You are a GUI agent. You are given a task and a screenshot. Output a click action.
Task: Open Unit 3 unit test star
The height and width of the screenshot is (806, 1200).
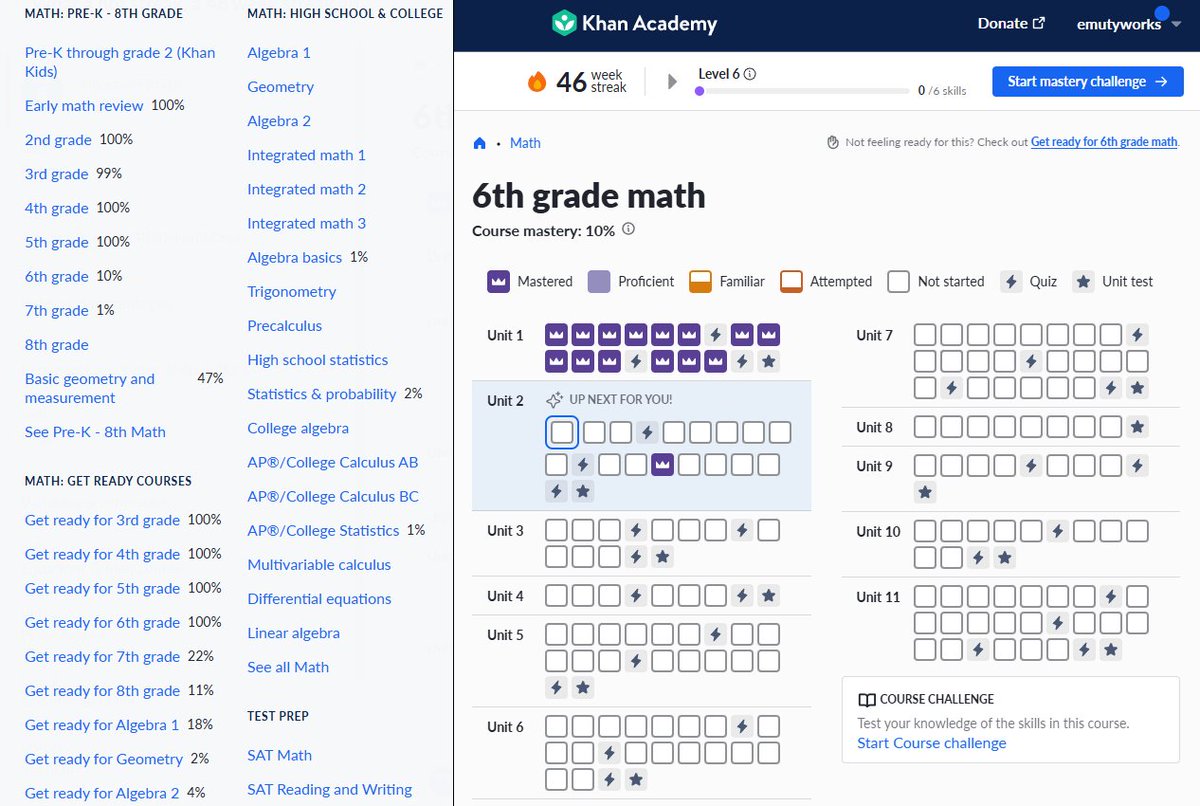pyautogui.click(x=662, y=556)
